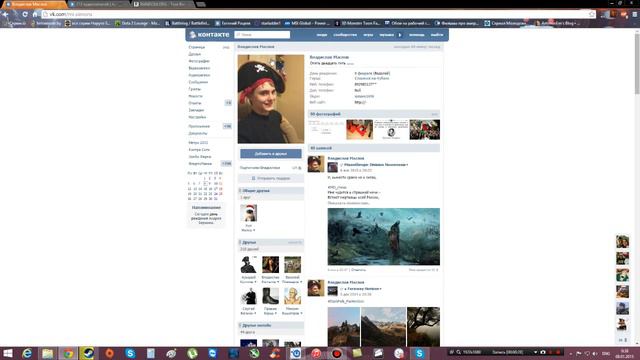640x360 pixels.
Task: Switch to the third browser tab
Action: [162, 4]
